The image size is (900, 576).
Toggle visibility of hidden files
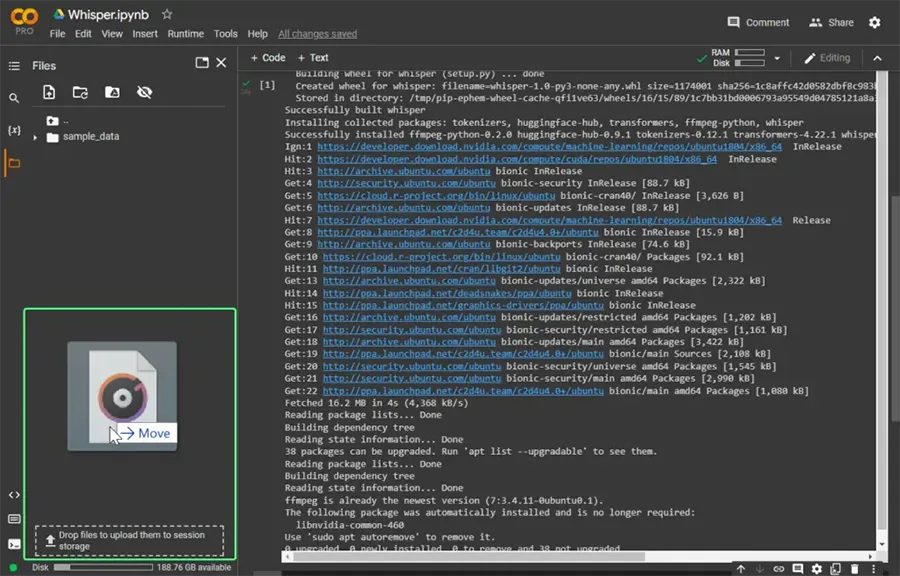pos(145,92)
